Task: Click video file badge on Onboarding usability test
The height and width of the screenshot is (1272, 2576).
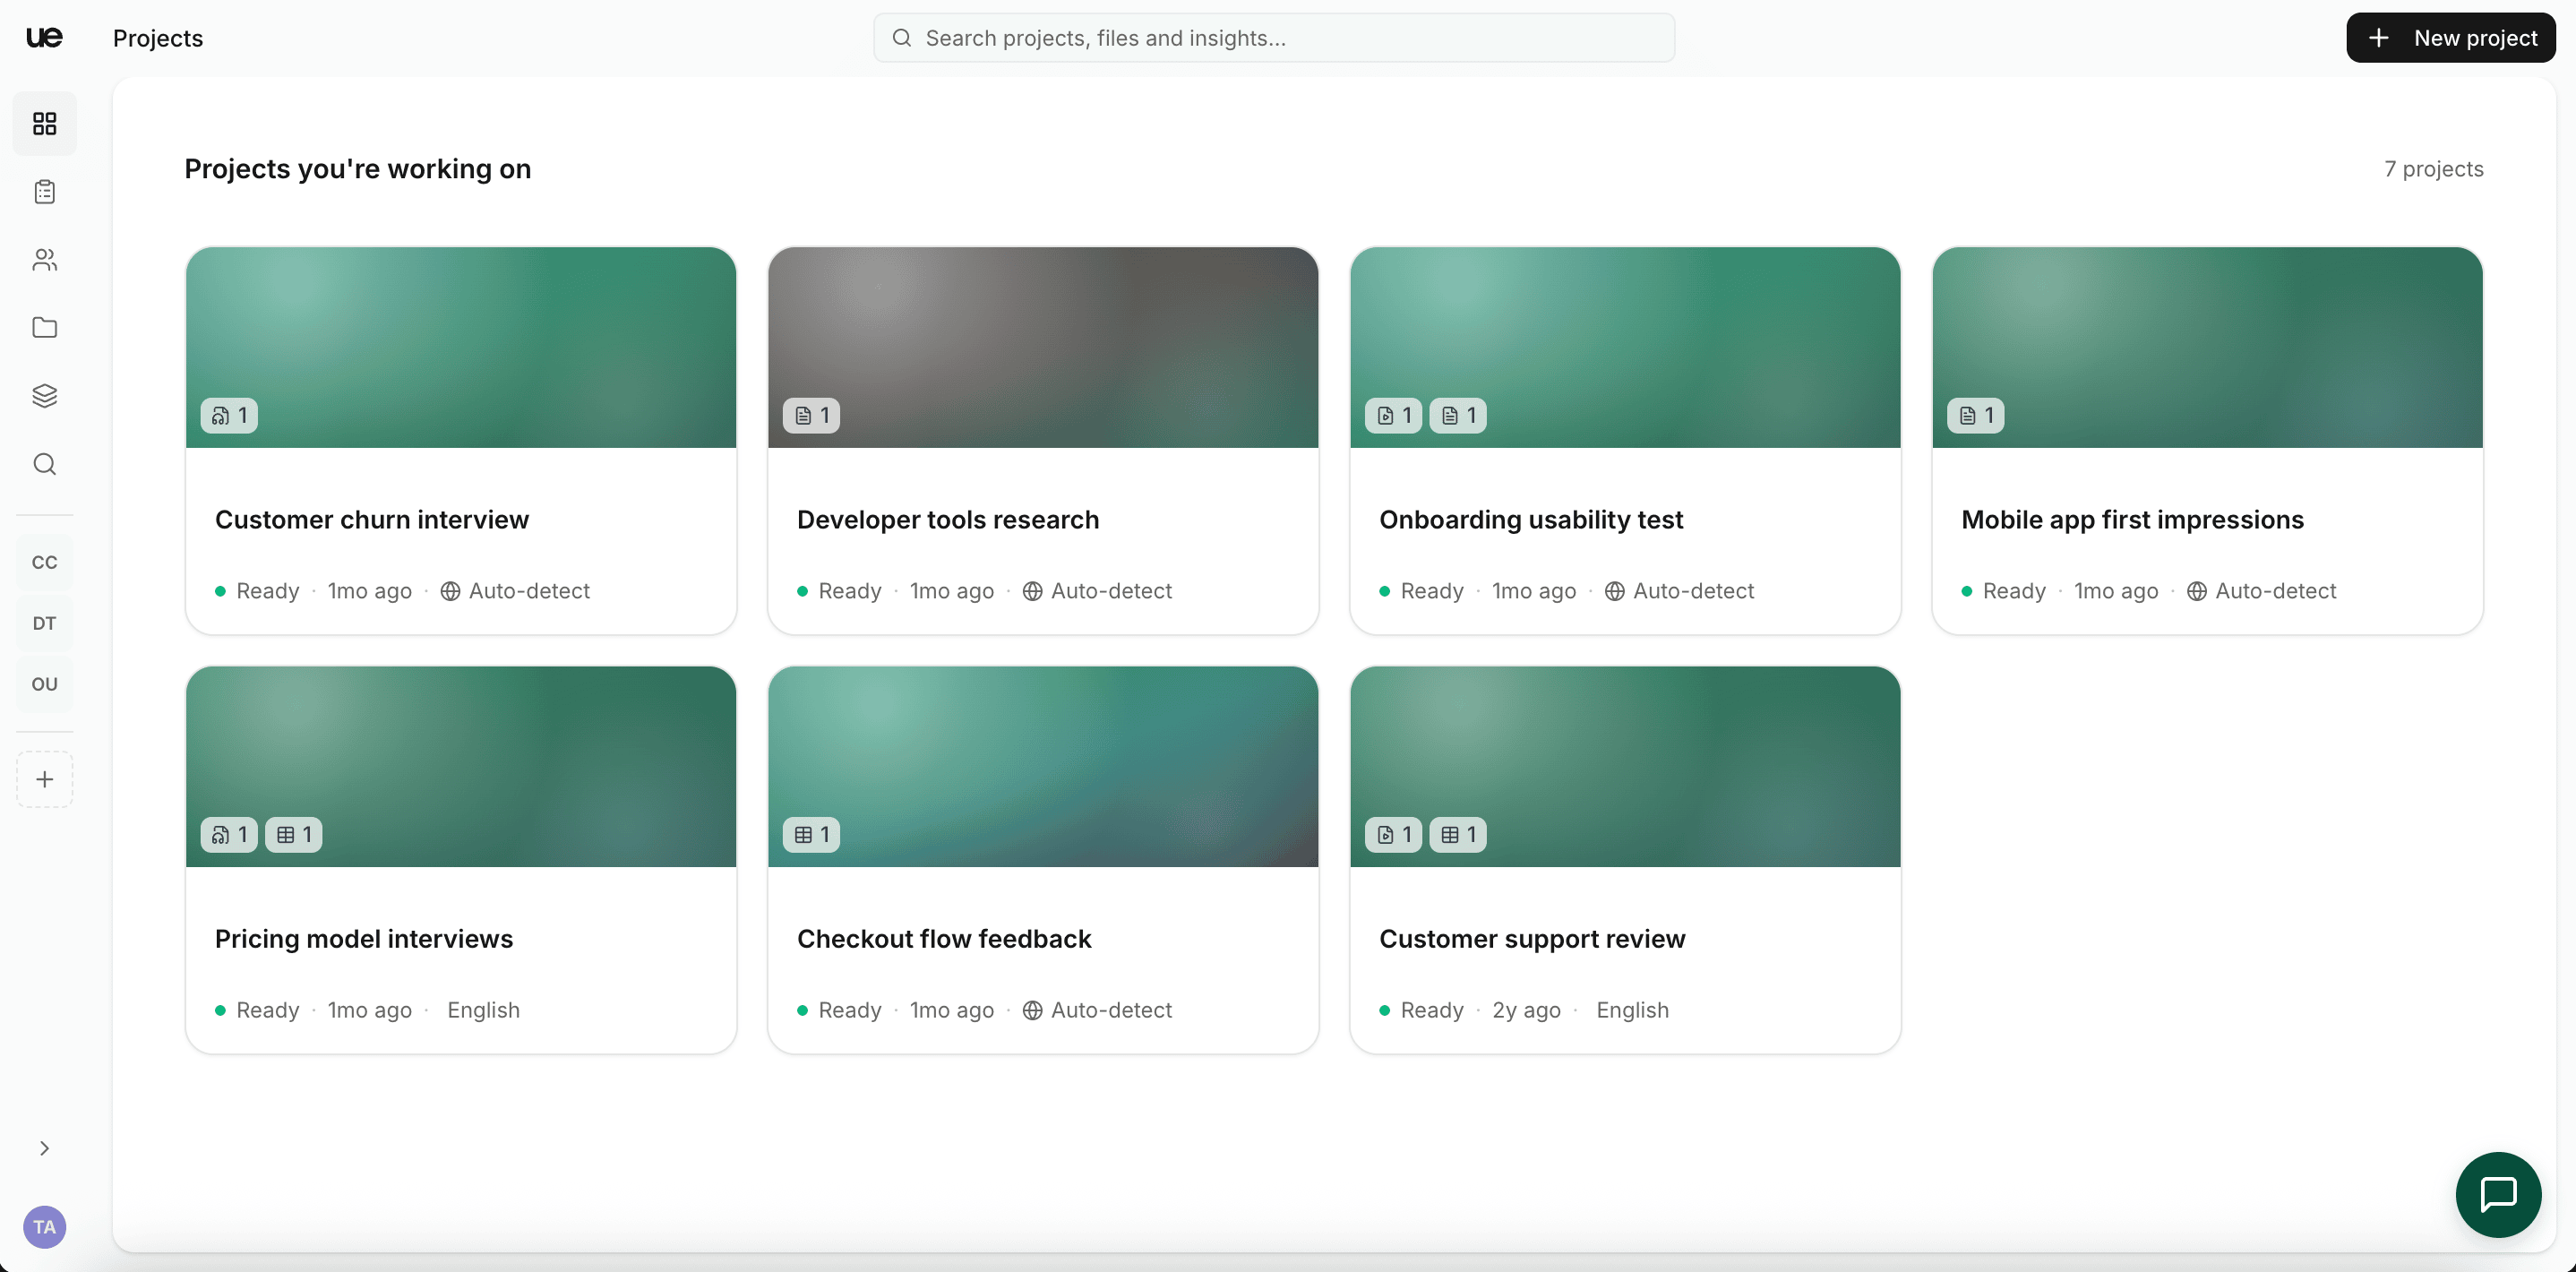Action: tap(1393, 415)
